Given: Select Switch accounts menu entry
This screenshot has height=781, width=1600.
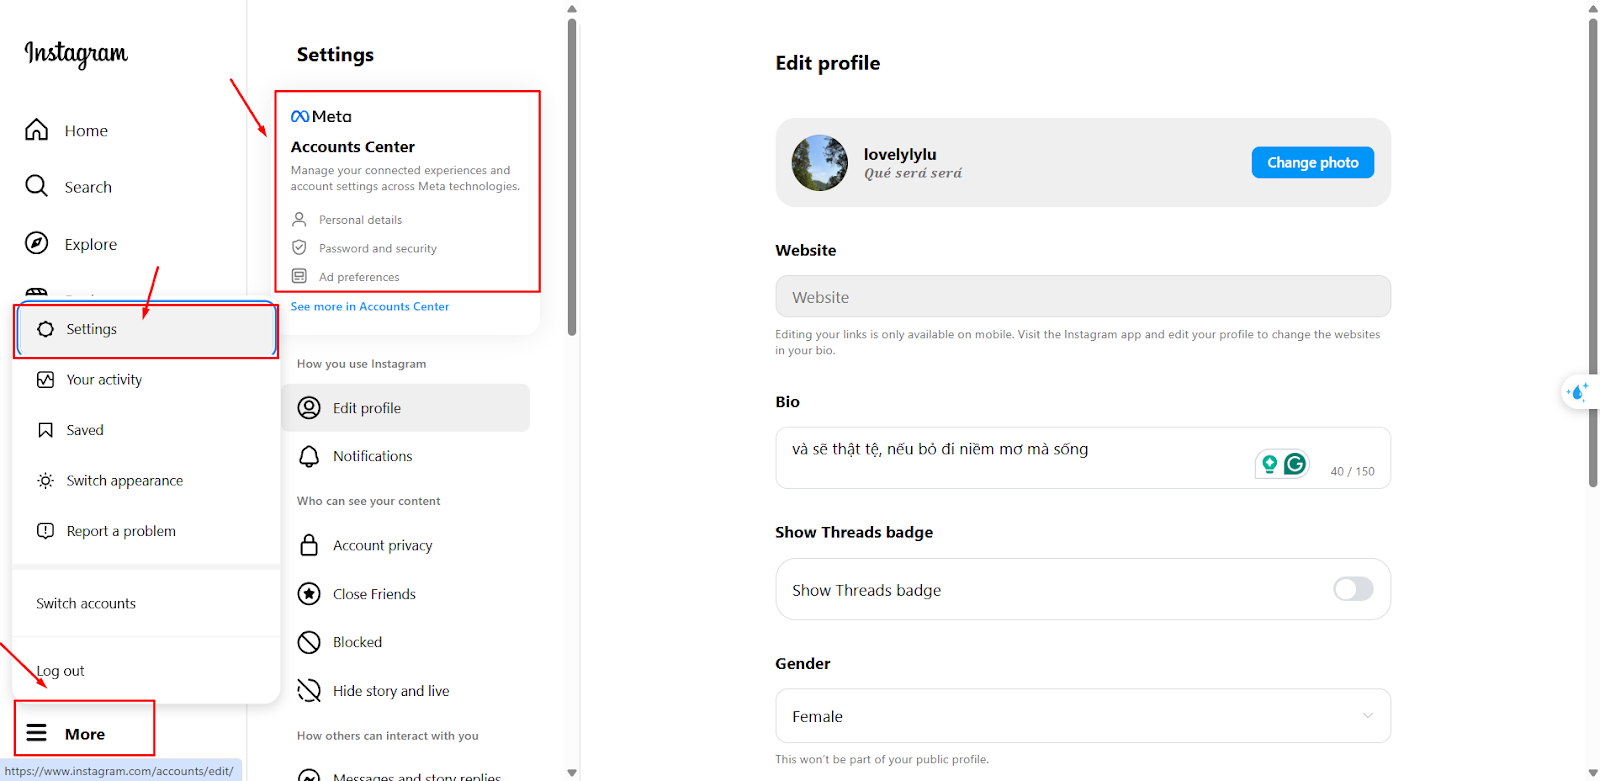Looking at the screenshot, I should [146, 603].
